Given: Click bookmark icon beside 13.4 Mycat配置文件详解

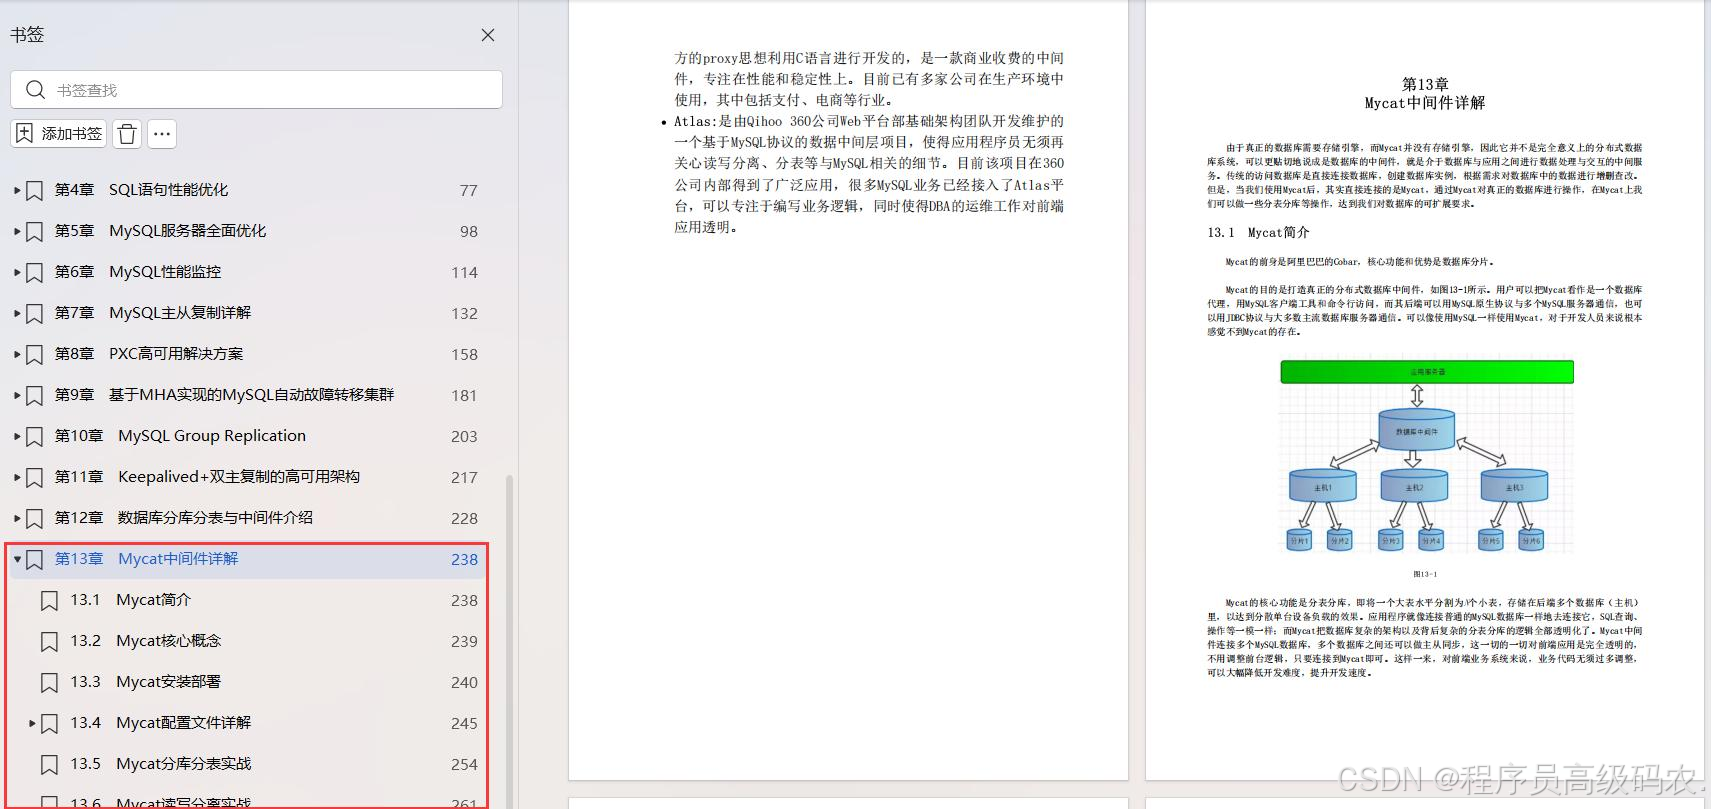Looking at the screenshot, I should point(49,723).
